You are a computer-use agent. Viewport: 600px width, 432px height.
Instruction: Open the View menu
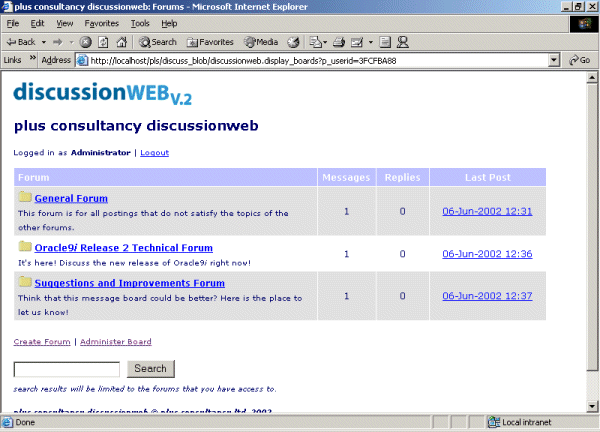click(65, 24)
